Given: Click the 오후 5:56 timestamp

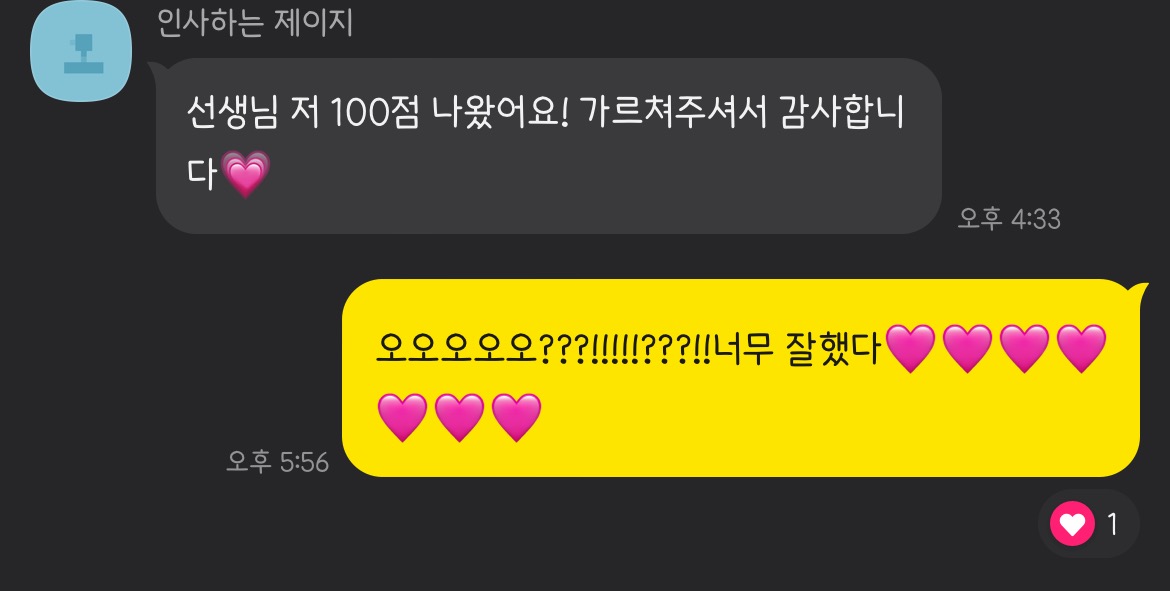Looking at the screenshot, I should [278, 462].
